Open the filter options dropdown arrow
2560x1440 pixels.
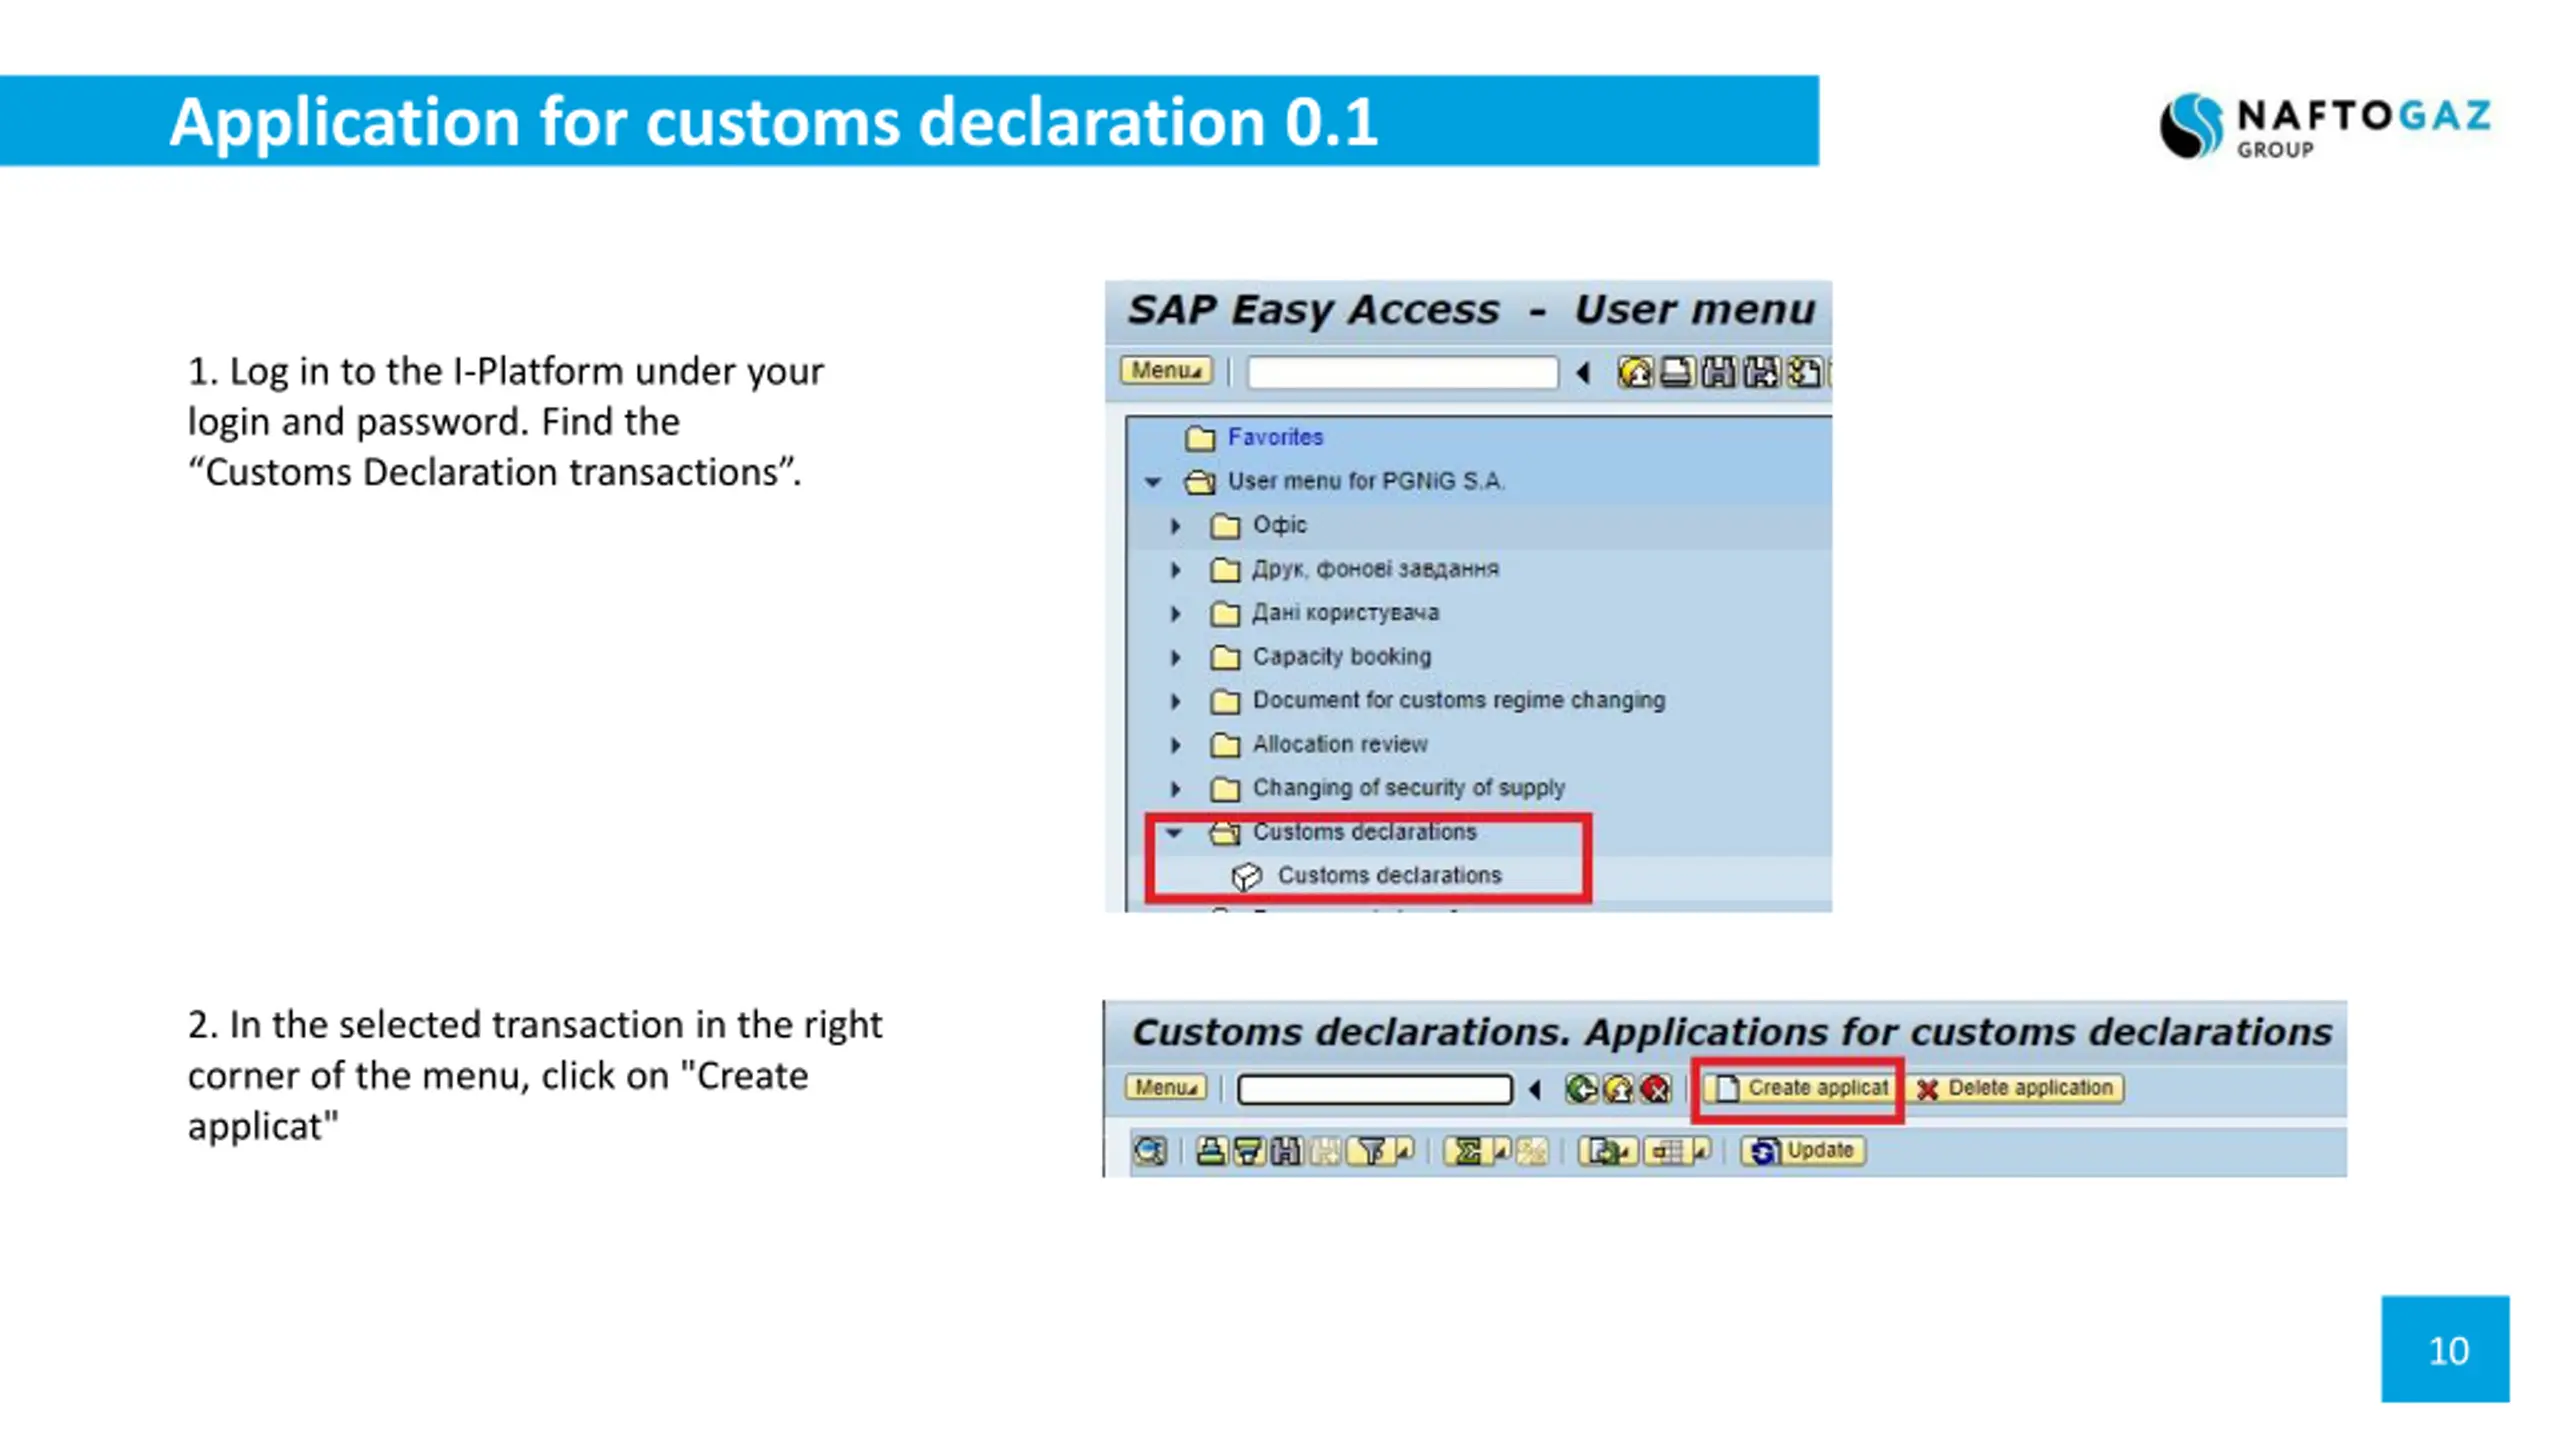point(1405,1151)
